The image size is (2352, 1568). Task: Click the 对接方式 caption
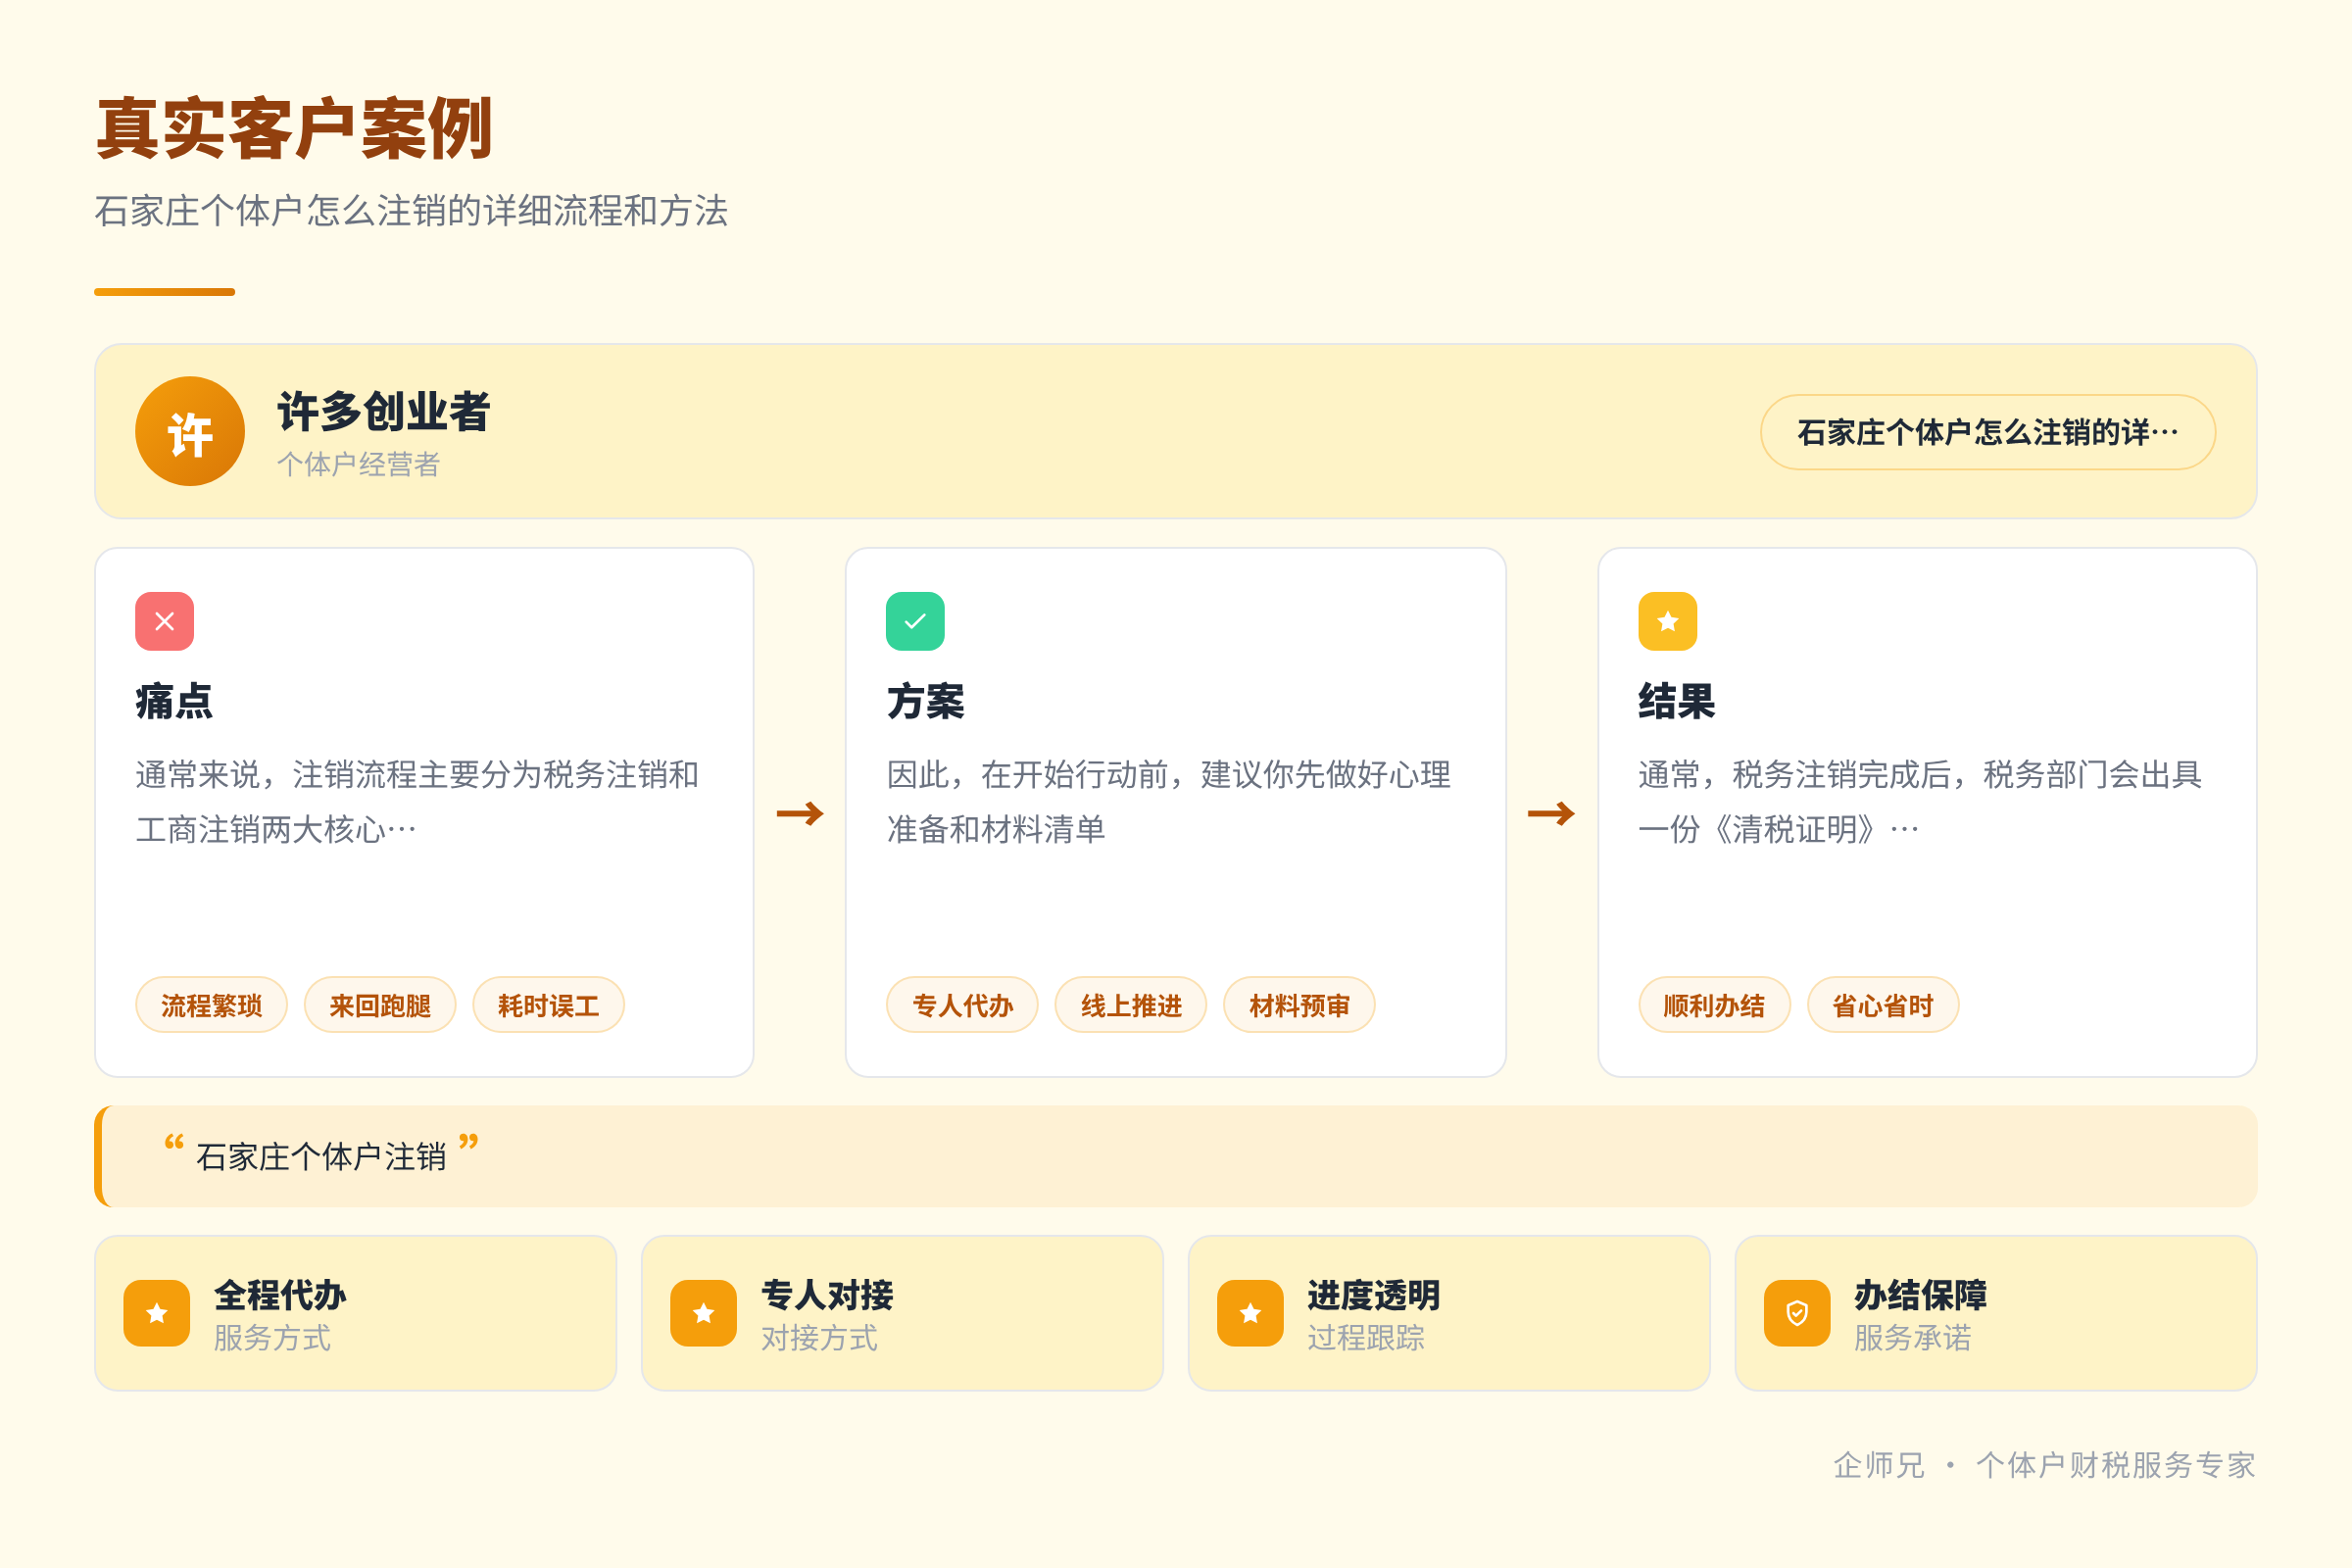819,1338
